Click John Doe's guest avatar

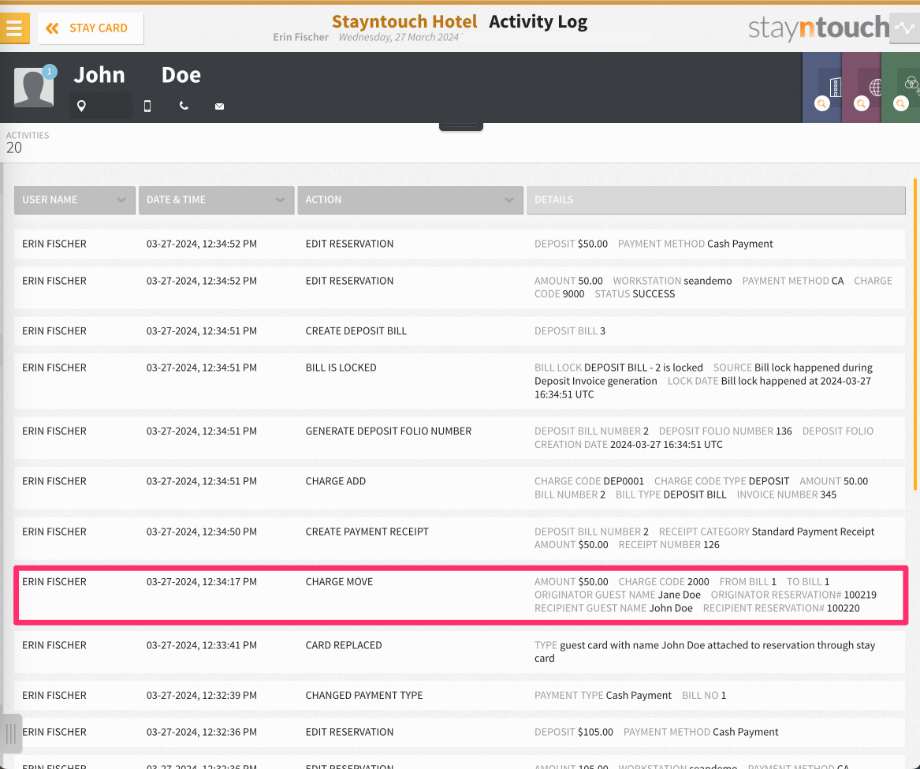(34, 86)
